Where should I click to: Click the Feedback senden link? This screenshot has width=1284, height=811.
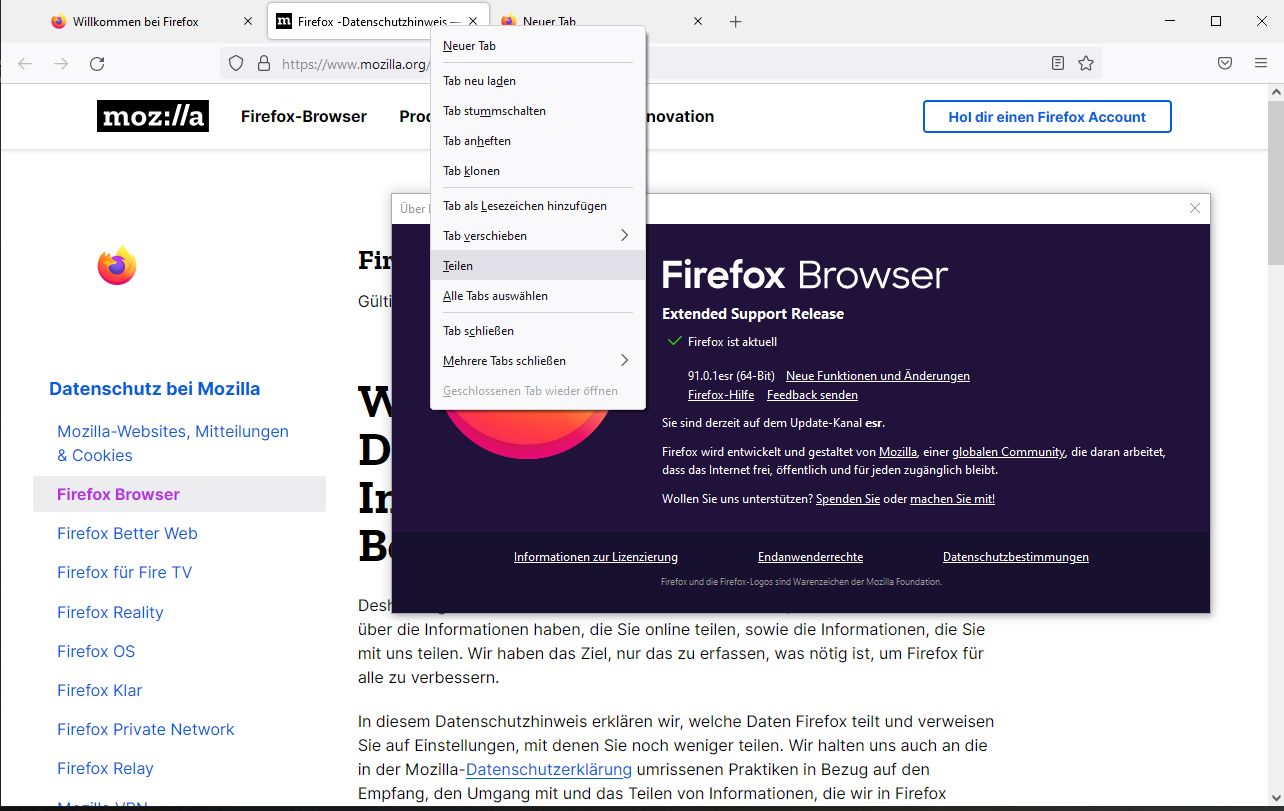[812, 395]
